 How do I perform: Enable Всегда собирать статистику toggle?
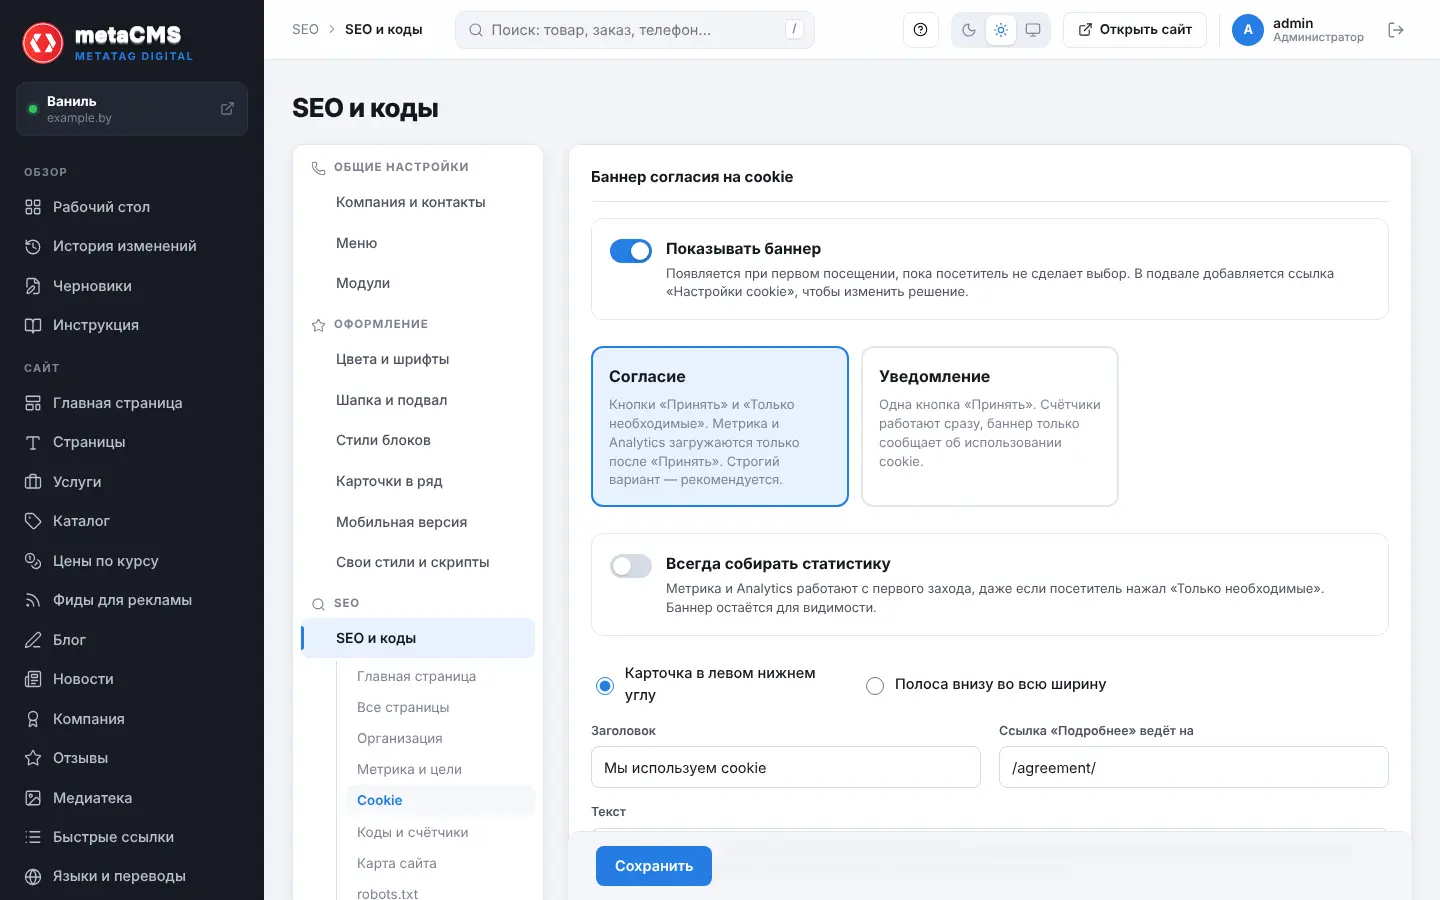(631, 566)
